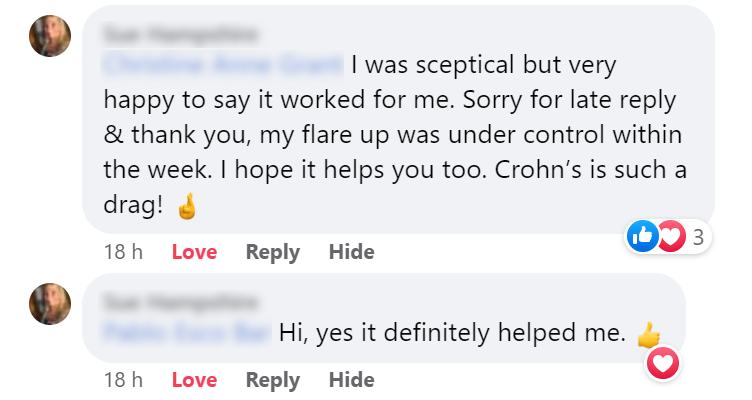752x400 pixels.
Task: Click the crossed-fingers emoji after 'drag!'
Action: point(187,209)
